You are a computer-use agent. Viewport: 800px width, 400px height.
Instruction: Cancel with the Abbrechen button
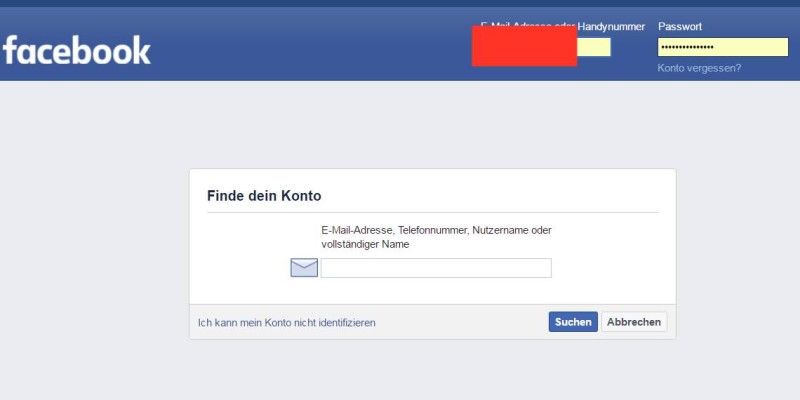[633, 322]
